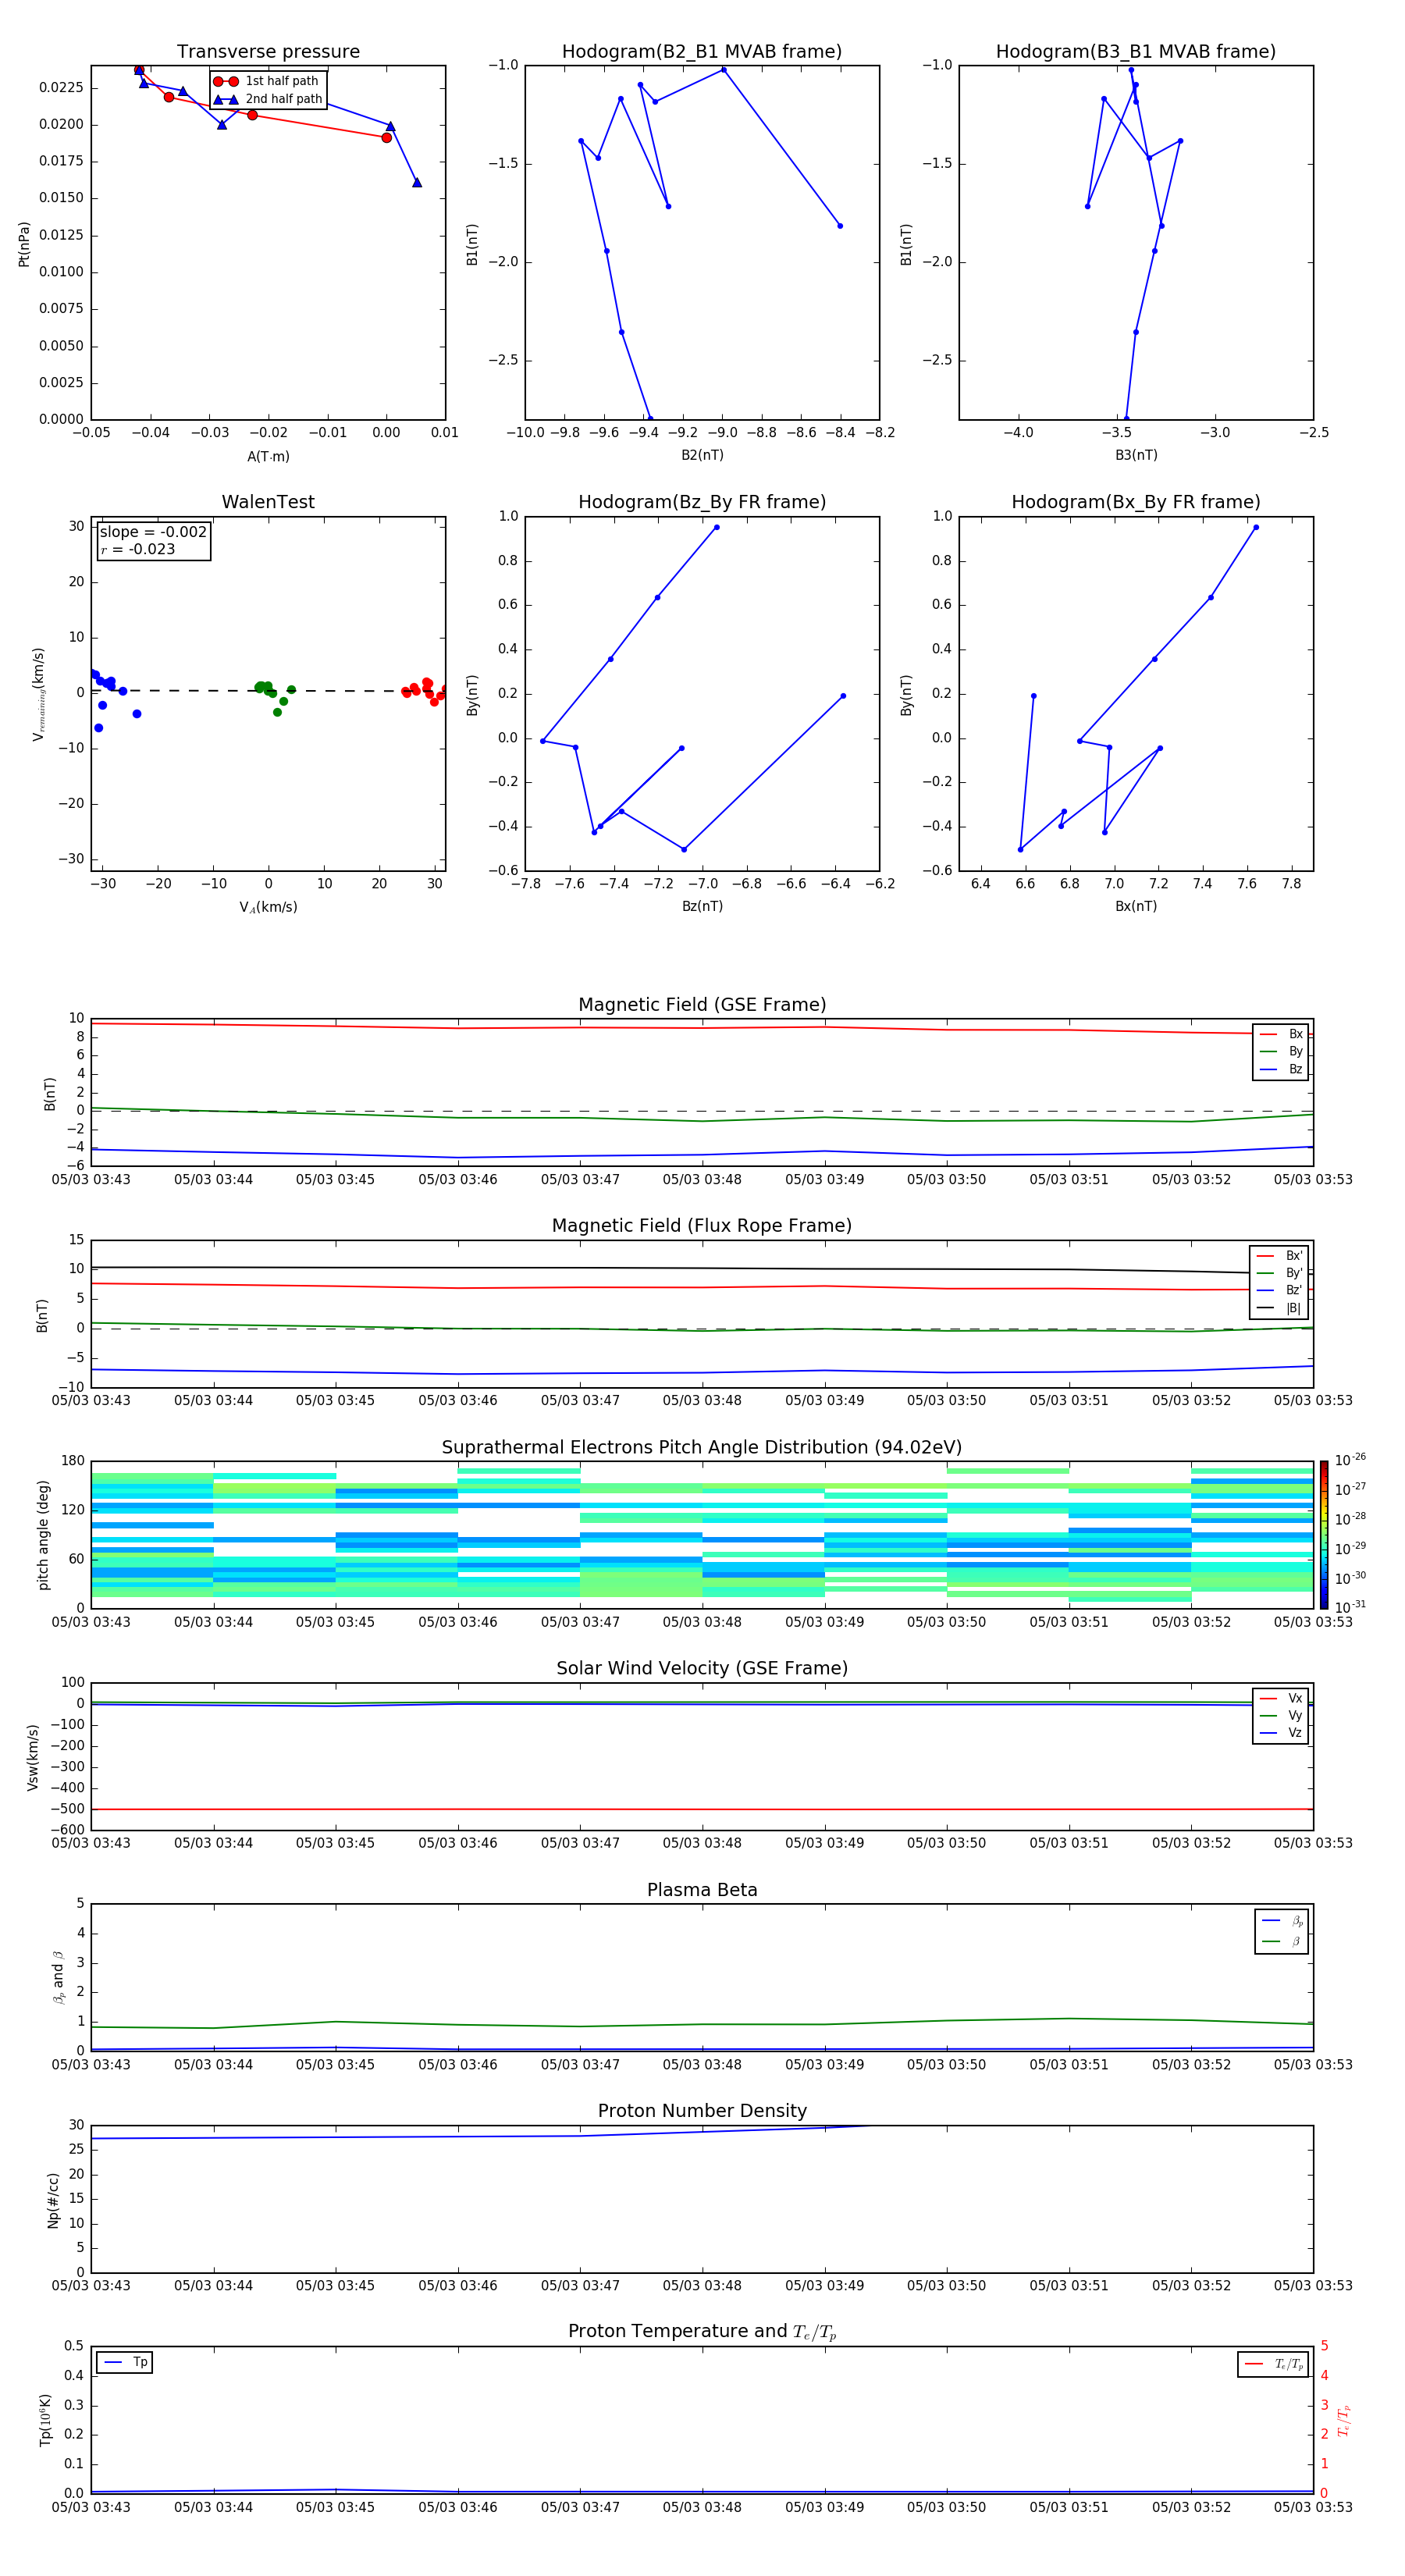
Task: Click the '|B|' legend entry in Flux Rope panel
Action: coord(1279,1308)
